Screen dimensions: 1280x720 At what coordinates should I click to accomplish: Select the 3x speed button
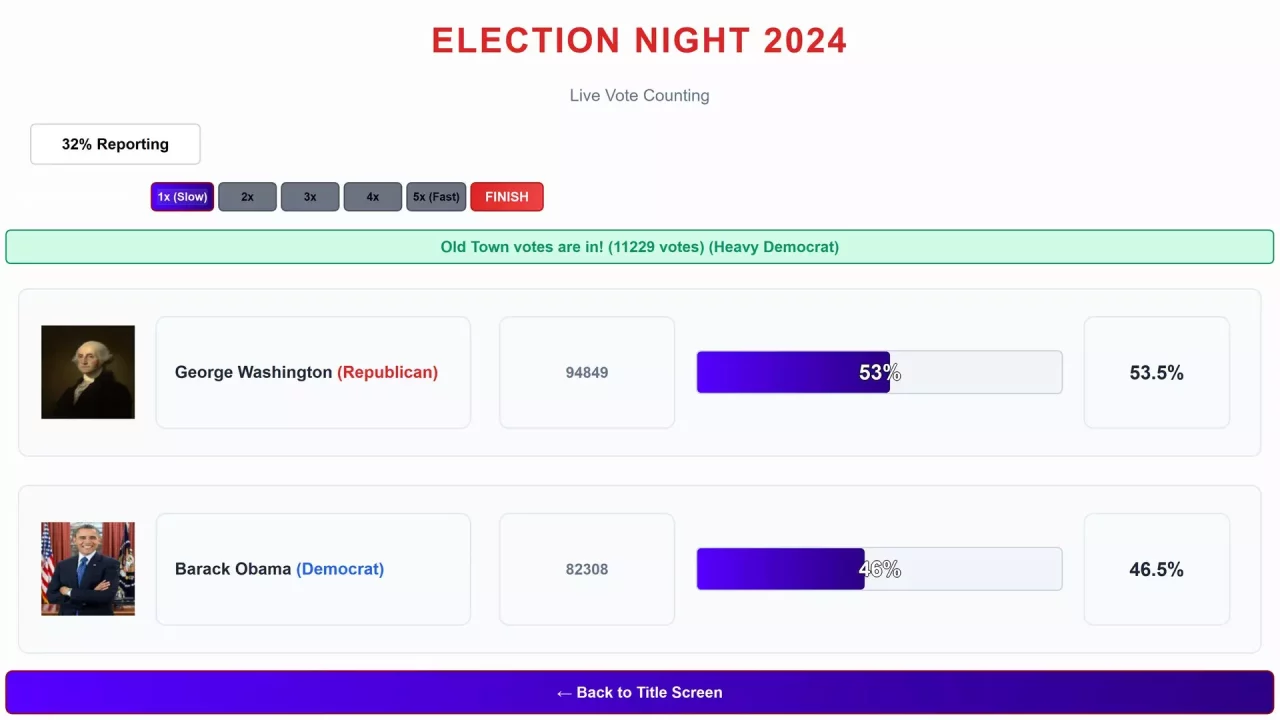[x=310, y=196]
